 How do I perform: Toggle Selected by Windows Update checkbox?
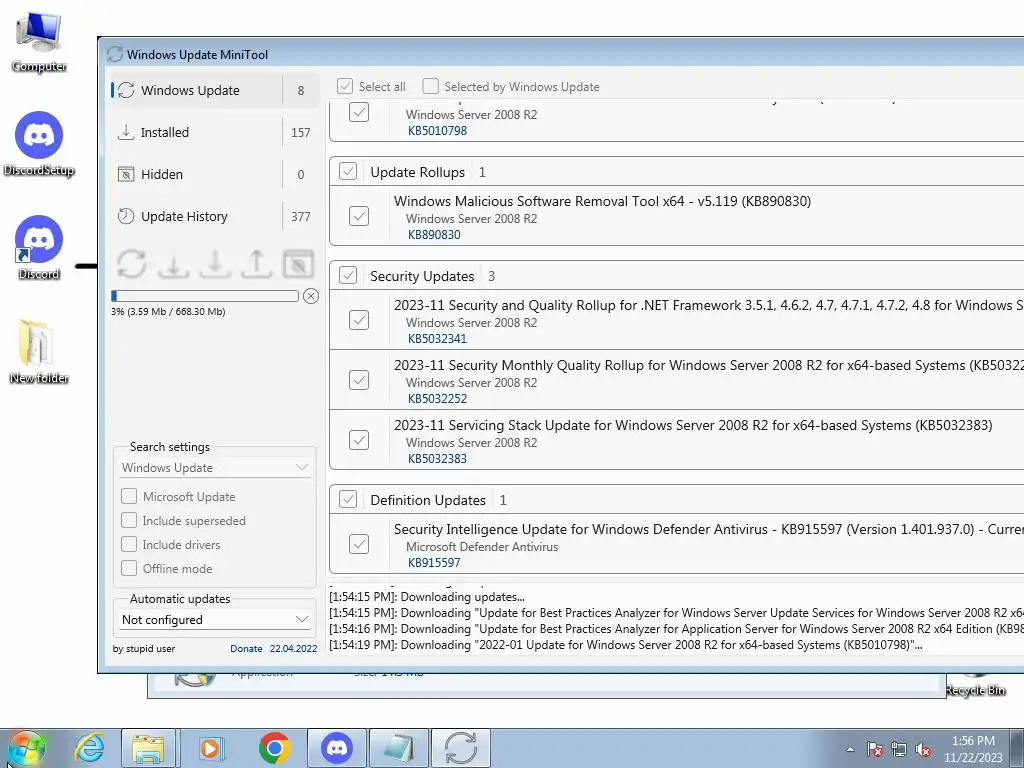click(430, 86)
